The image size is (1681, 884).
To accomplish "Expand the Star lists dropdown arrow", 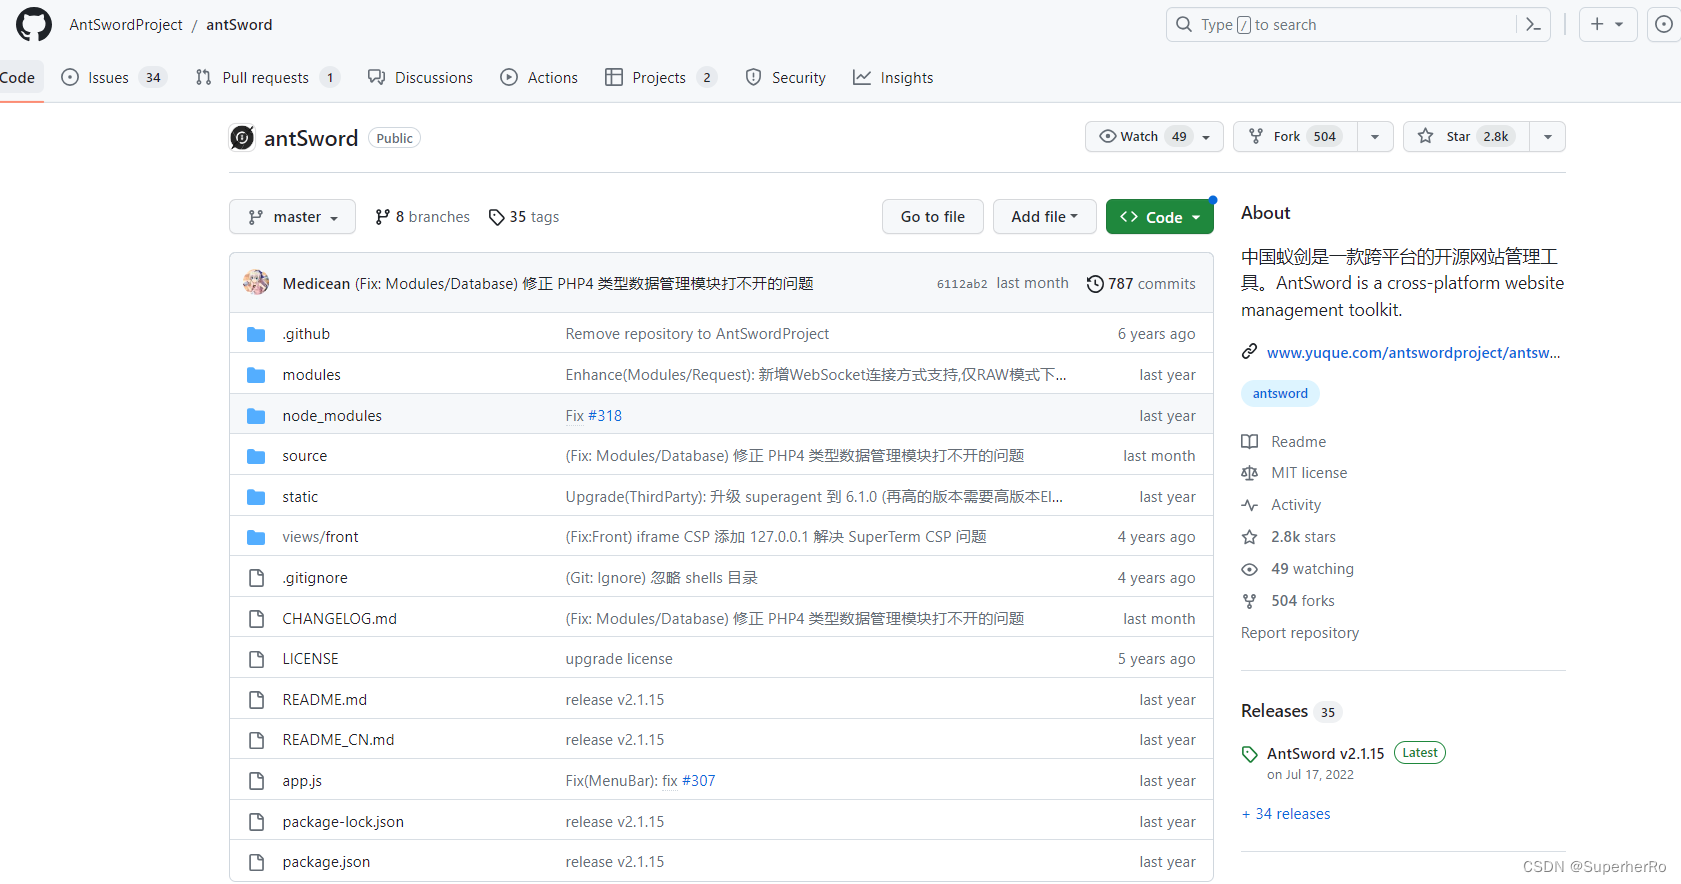I will click(x=1548, y=136).
